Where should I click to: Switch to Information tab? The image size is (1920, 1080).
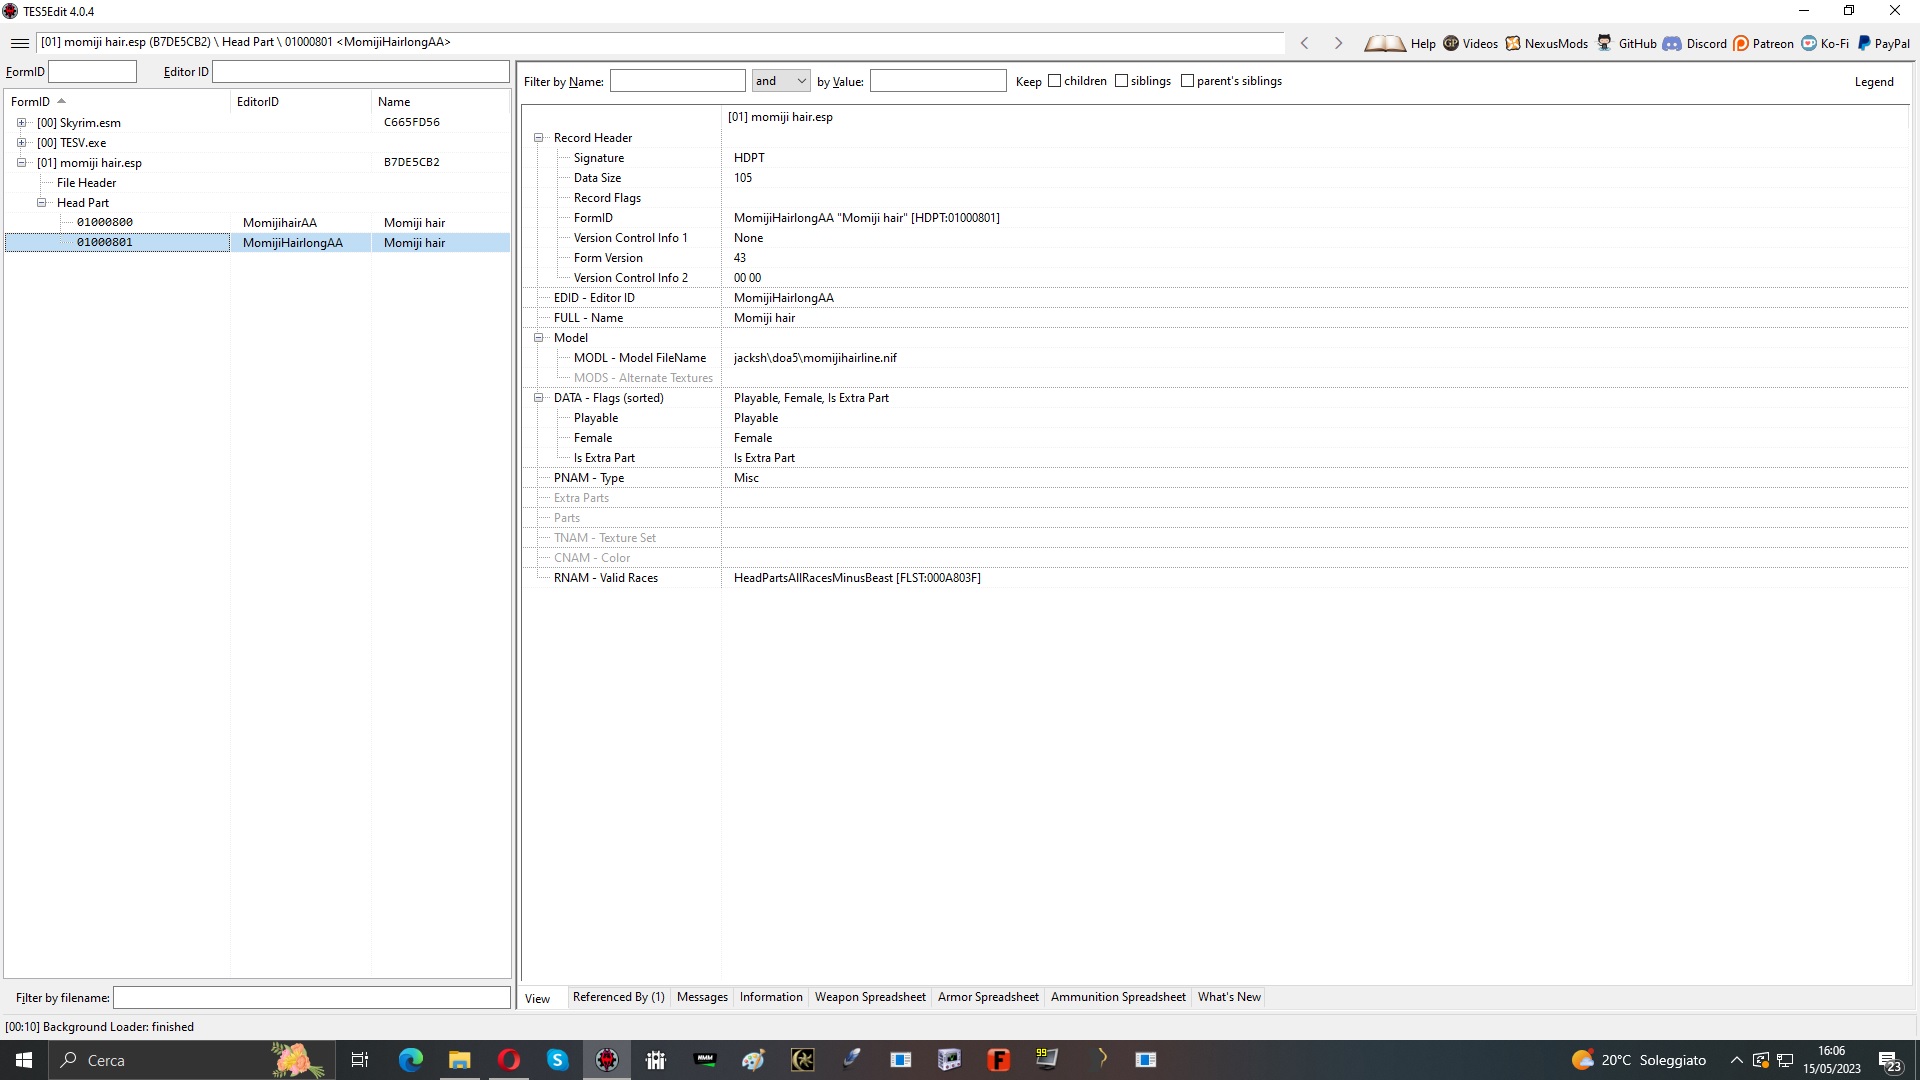(771, 997)
